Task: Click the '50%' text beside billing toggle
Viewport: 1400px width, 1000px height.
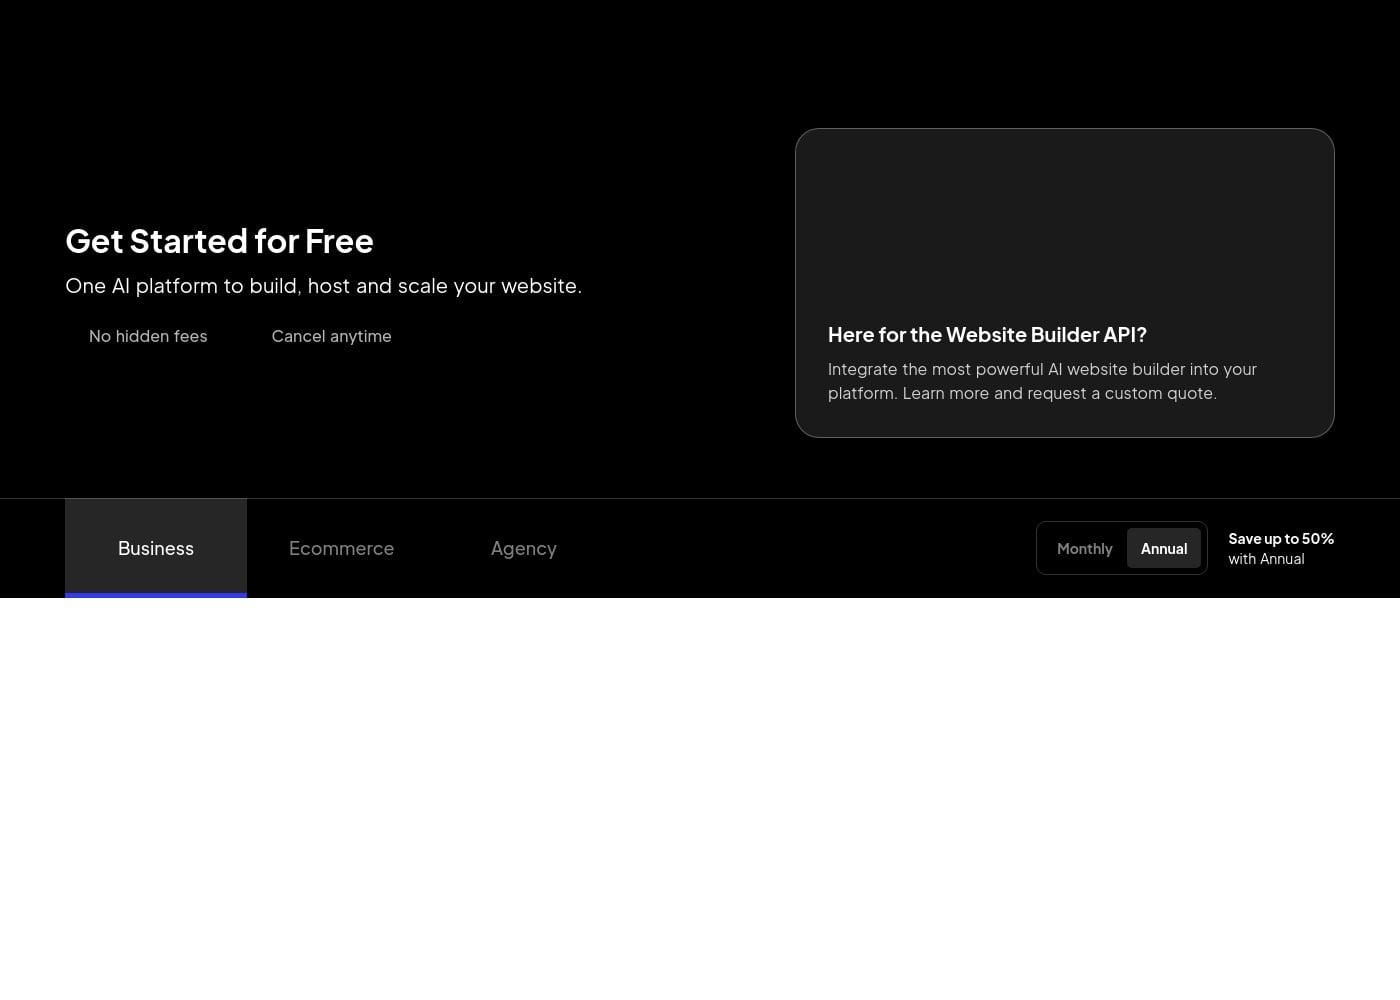Action: 1317,538
